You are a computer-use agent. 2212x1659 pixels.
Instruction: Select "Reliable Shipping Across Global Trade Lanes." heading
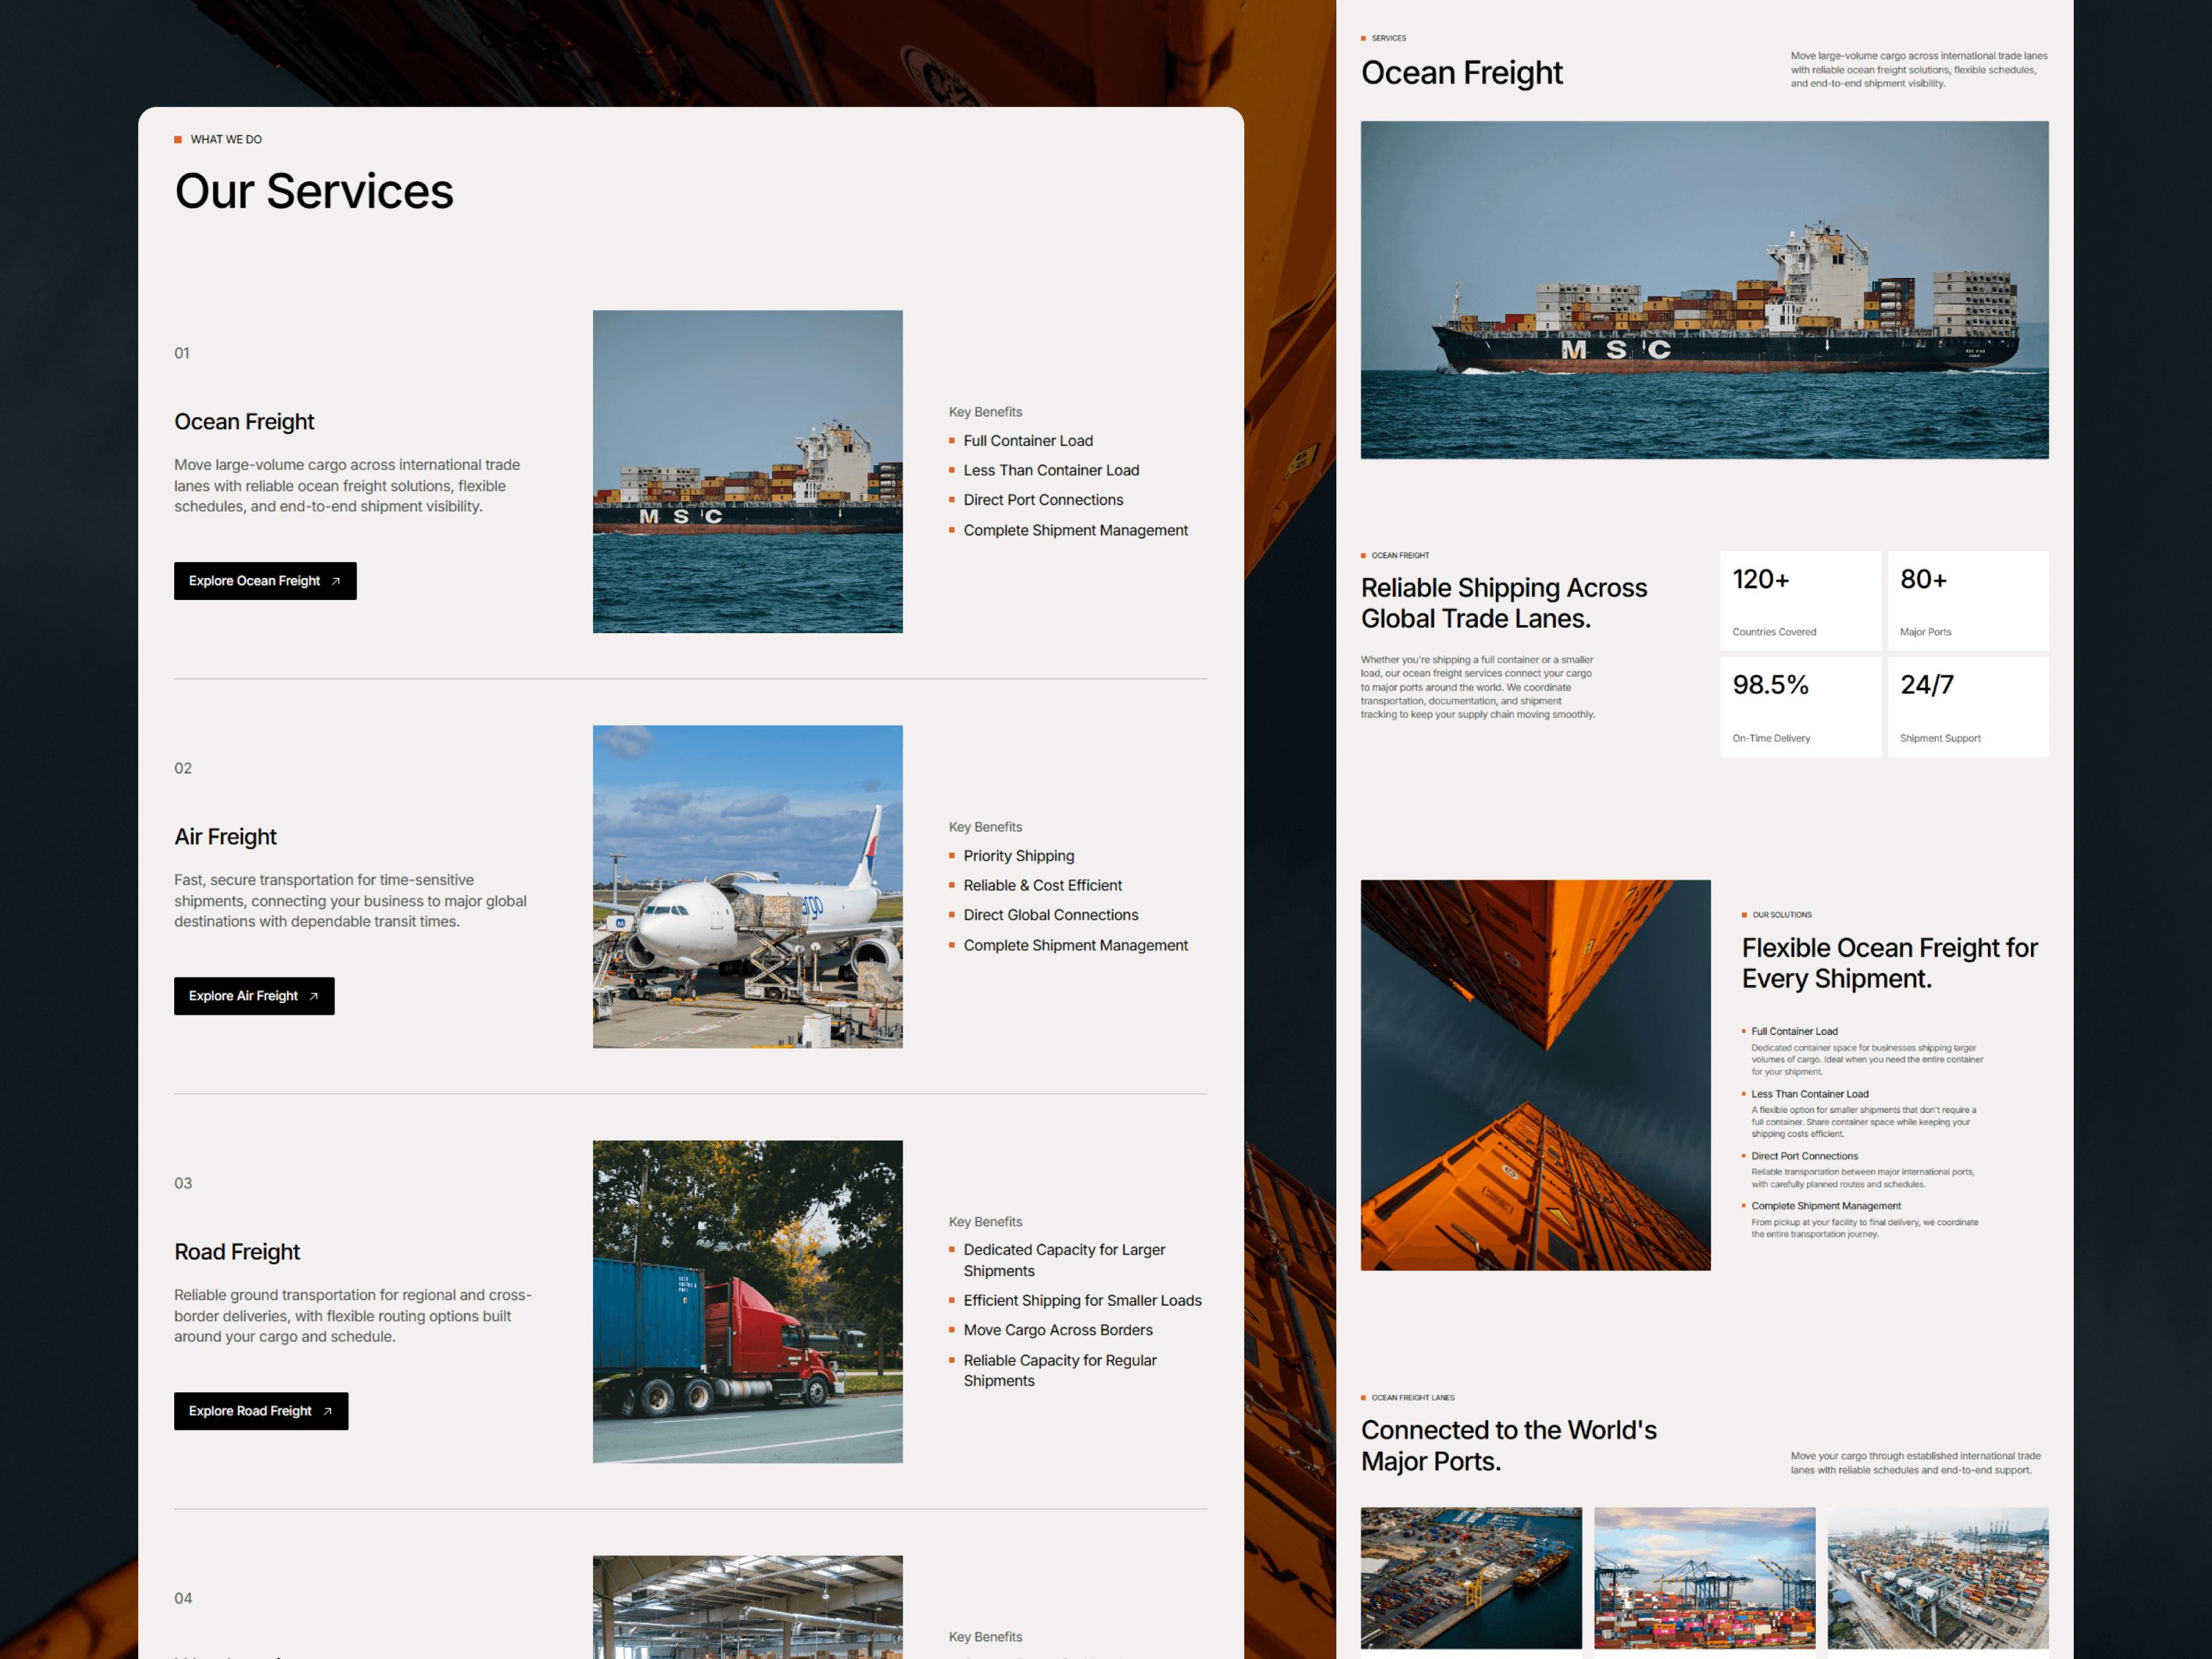click(x=1504, y=603)
